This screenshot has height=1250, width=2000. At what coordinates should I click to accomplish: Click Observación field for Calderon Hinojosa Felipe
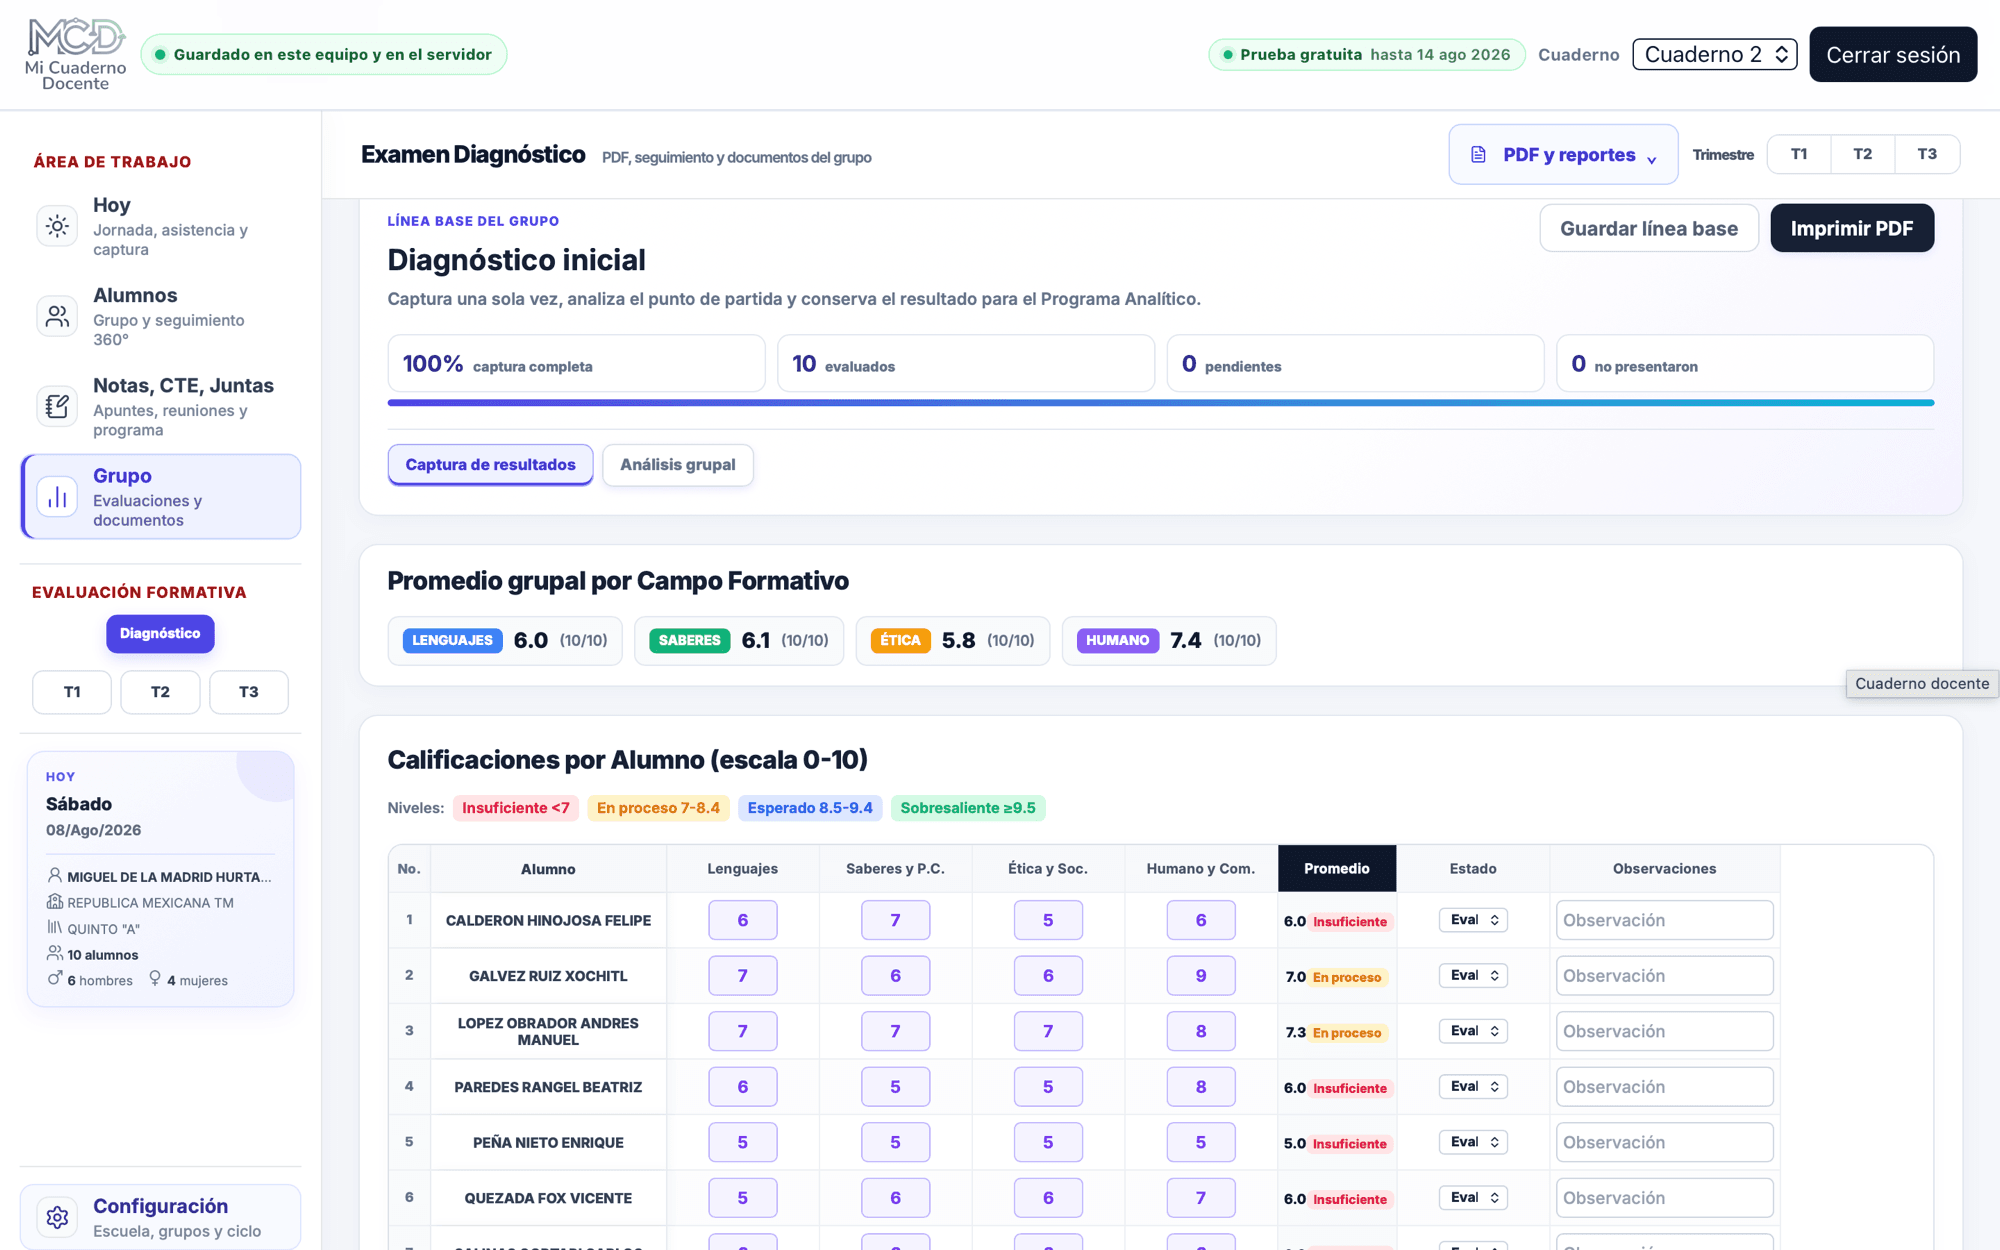pos(1665,920)
